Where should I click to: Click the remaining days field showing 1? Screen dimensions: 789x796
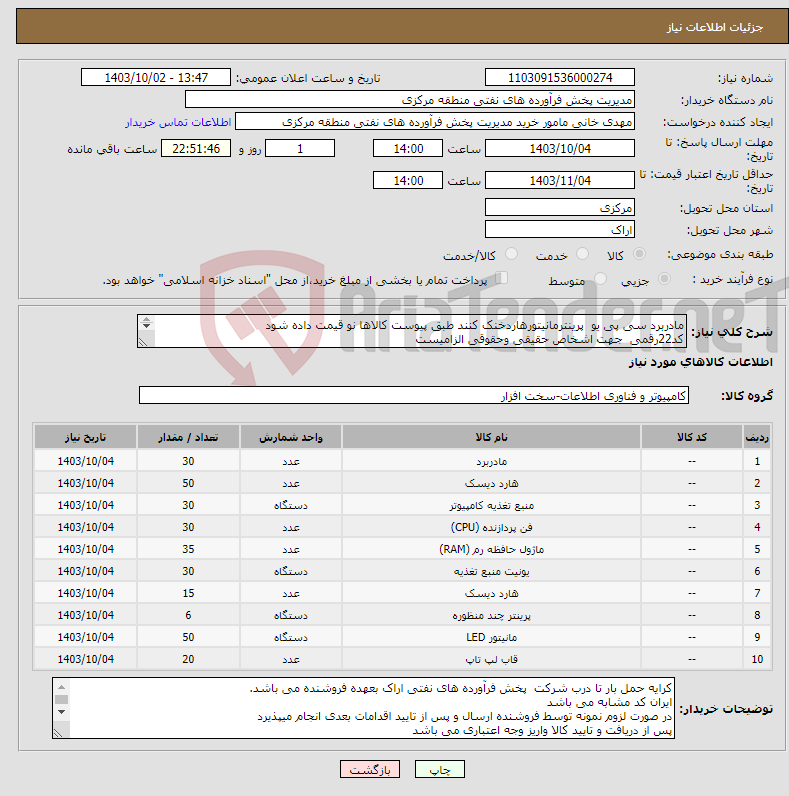(x=300, y=149)
